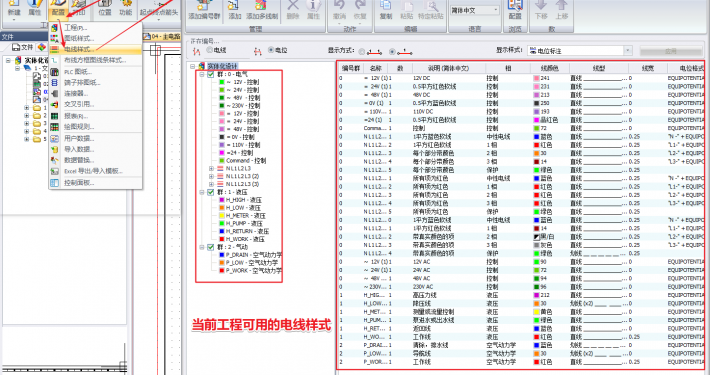Click the 配置 icon in the 浏览 group
This screenshot has height=375, width=710.
[515, 5]
